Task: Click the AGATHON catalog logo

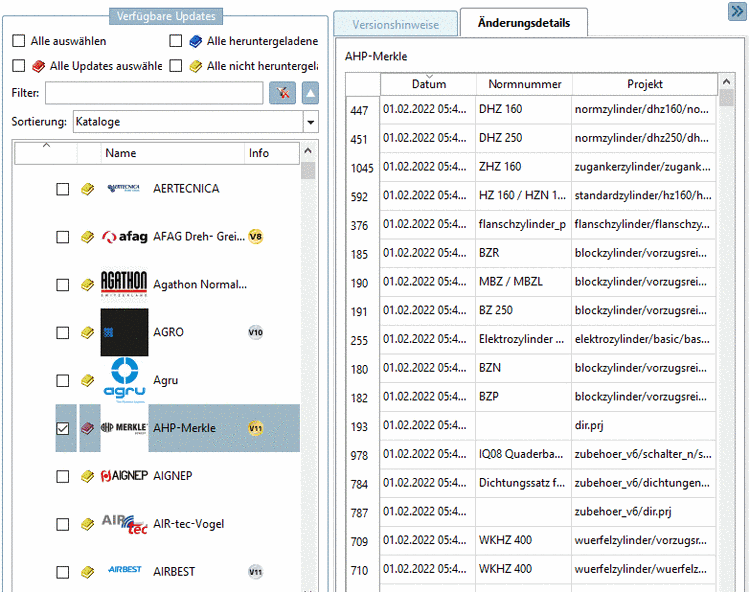Action: (124, 284)
